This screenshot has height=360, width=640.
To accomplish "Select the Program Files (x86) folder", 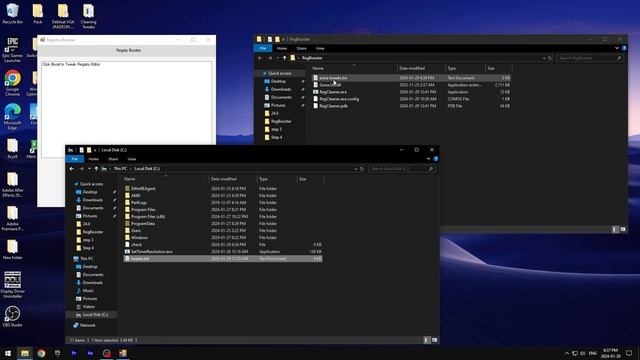I will pos(223,216).
